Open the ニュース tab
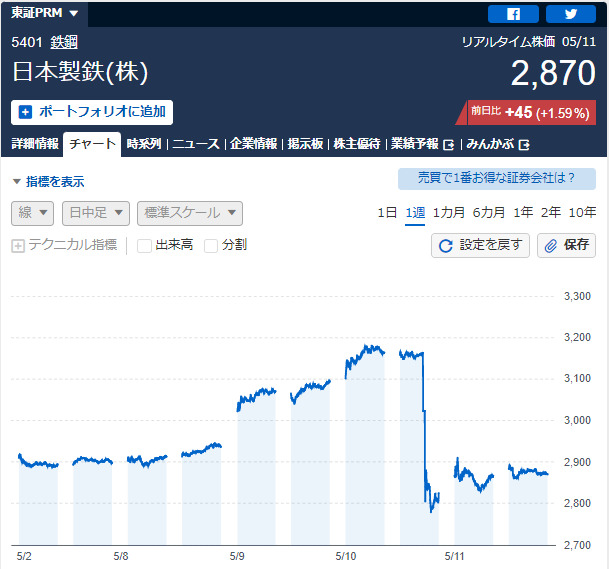Viewport: 609px width, 569px height. (x=196, y=144)
